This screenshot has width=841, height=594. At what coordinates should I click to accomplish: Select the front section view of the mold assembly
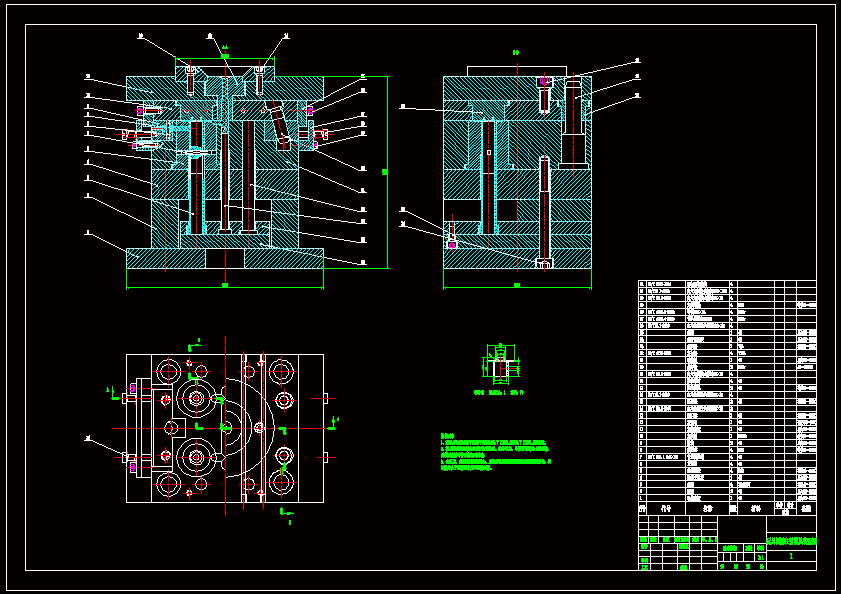click(225, 166)
